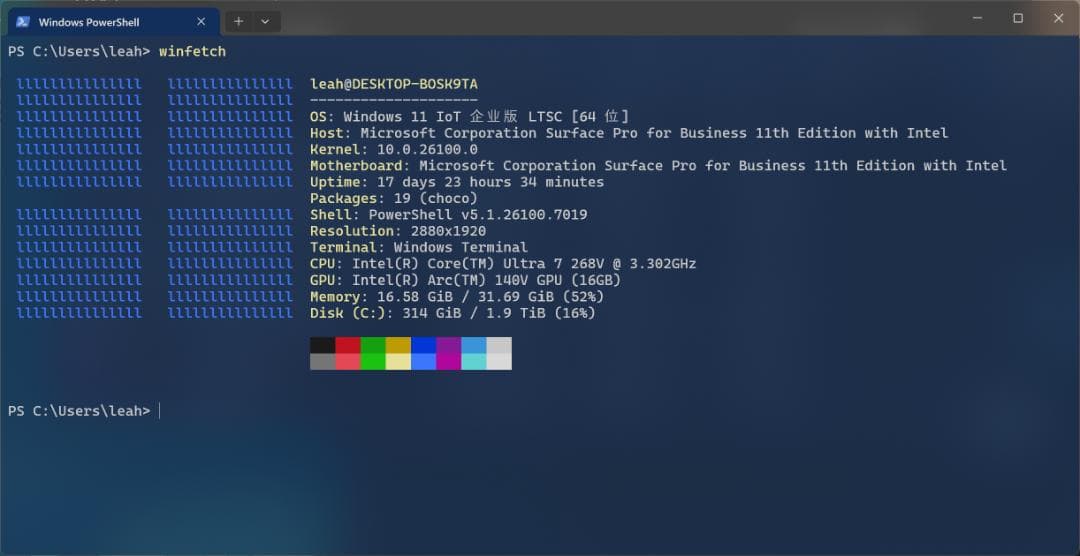Open a new tab with plus button
1080x556 pixels.
click(x=238, y=21)
